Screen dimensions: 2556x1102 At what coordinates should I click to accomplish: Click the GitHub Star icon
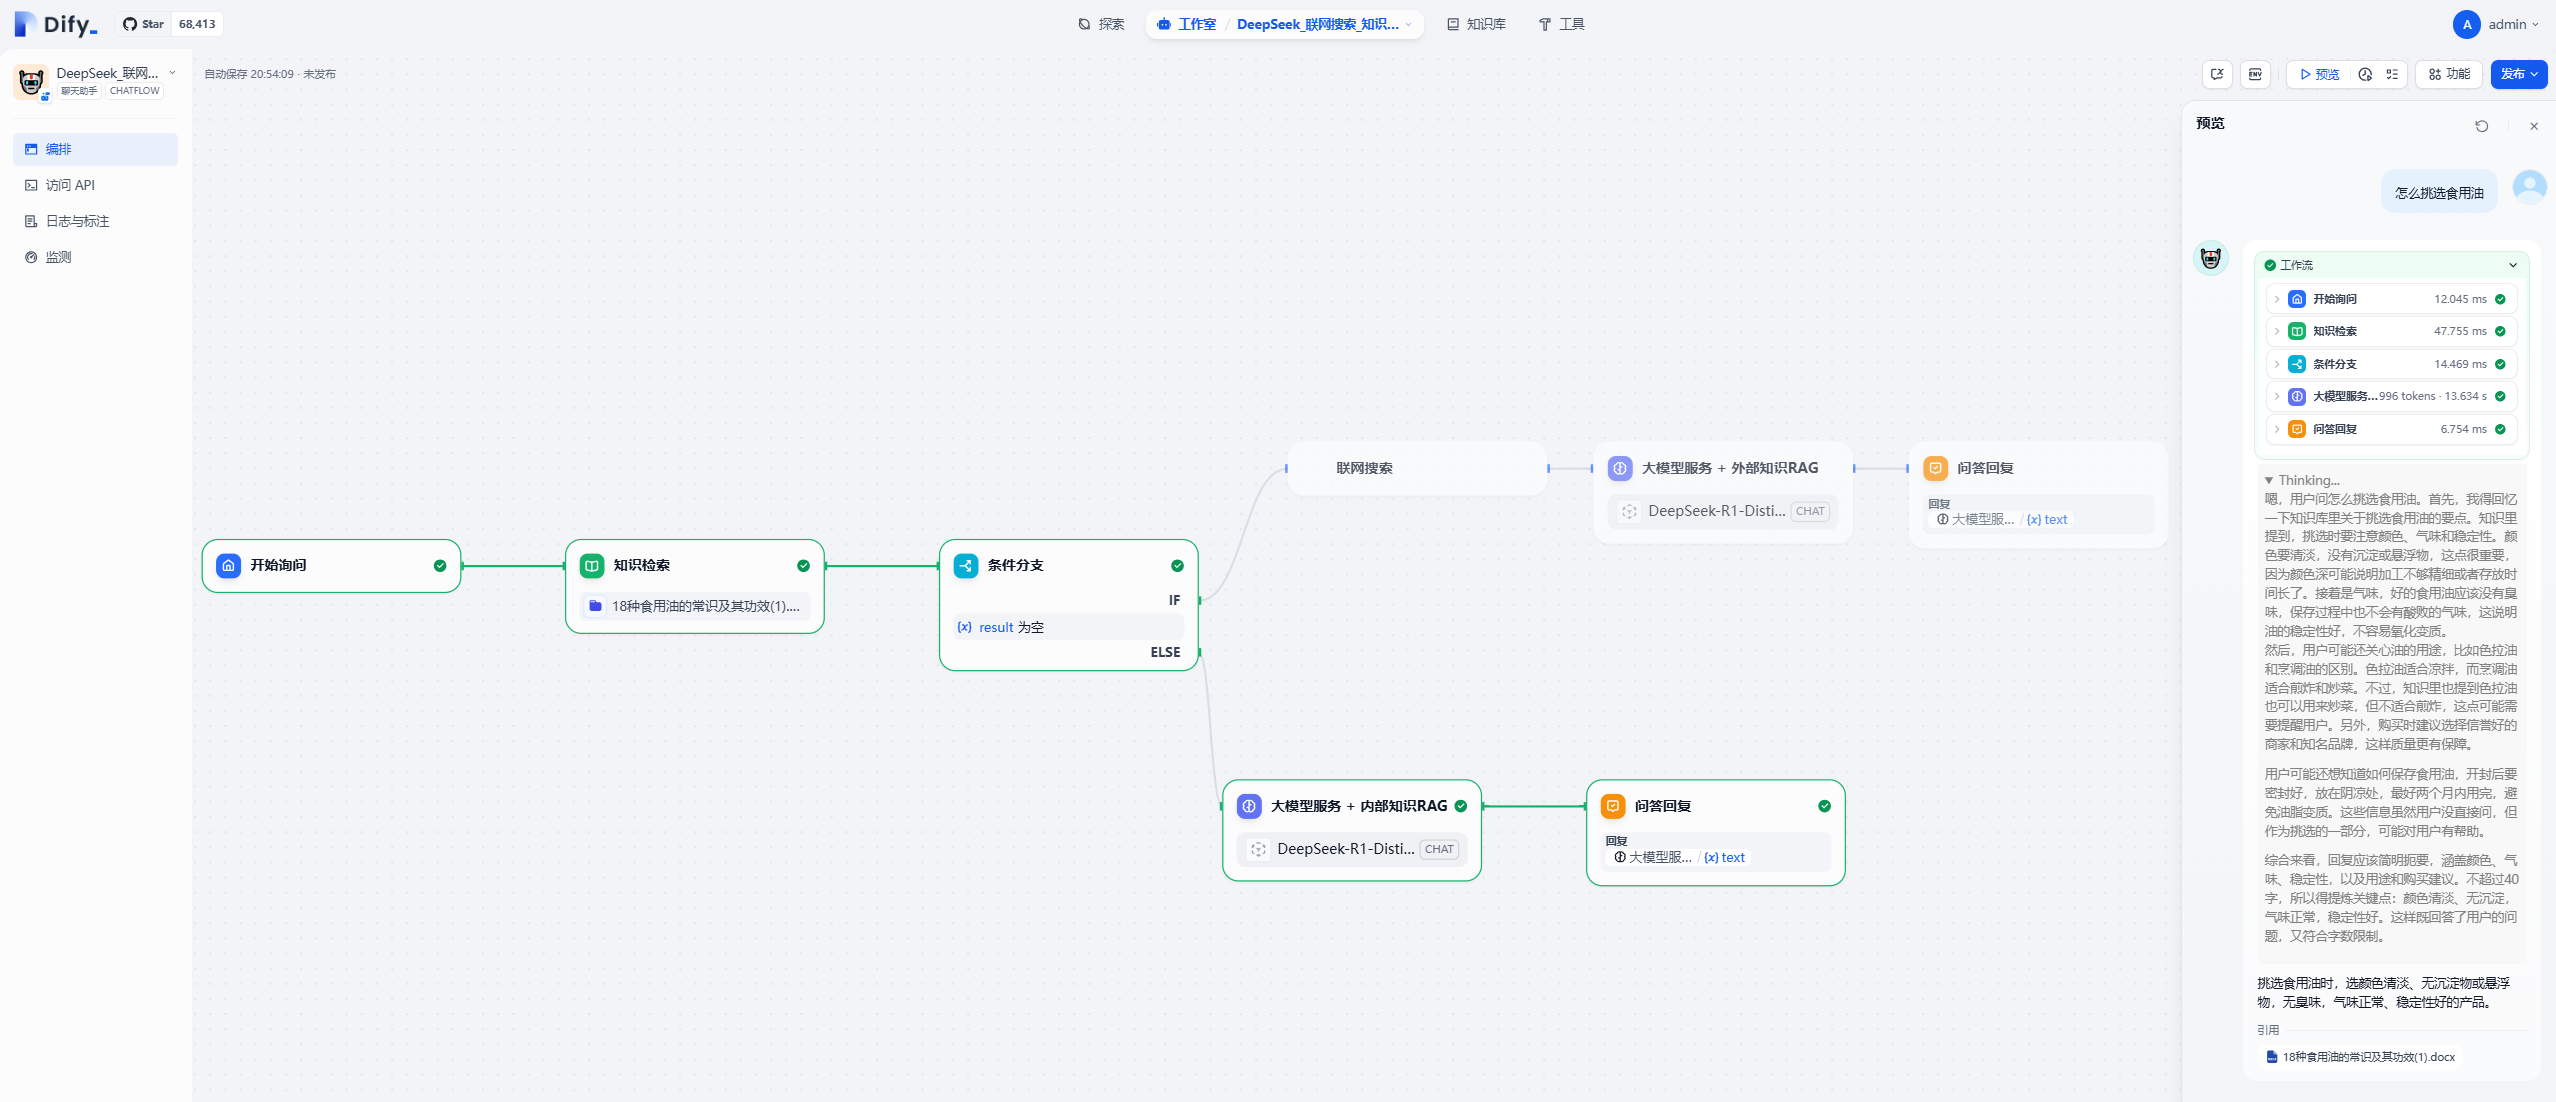click(x=130, y=24)
